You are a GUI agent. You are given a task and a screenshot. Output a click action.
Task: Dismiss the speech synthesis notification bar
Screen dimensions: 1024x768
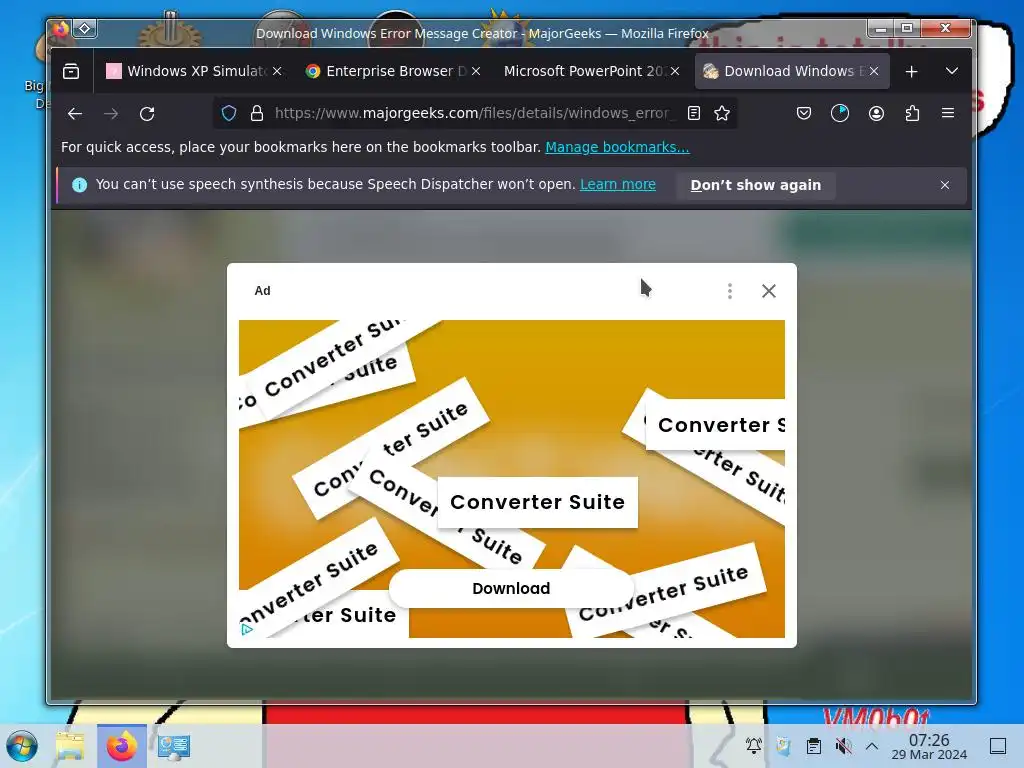point(945,185)
